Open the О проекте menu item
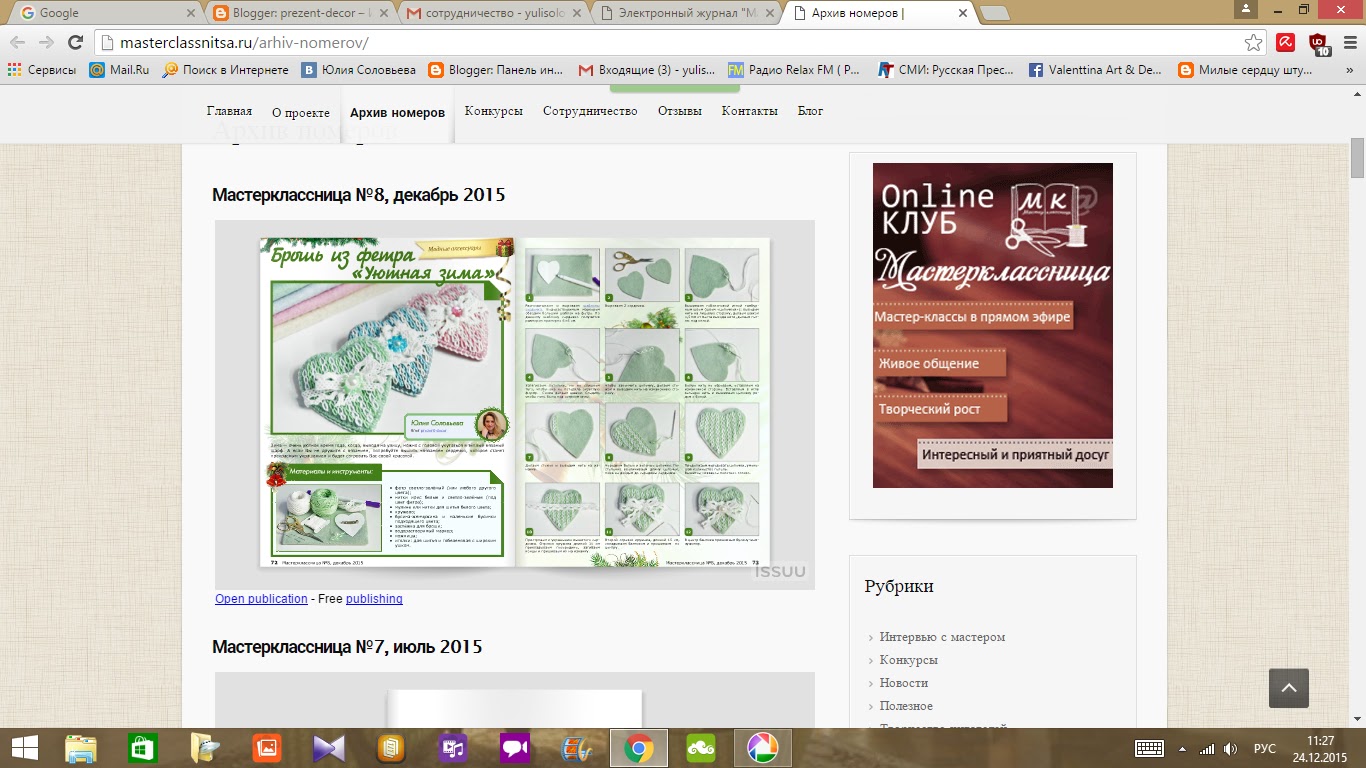The height and width of the screenshot is (768, 1366). [x=301, y=112]
